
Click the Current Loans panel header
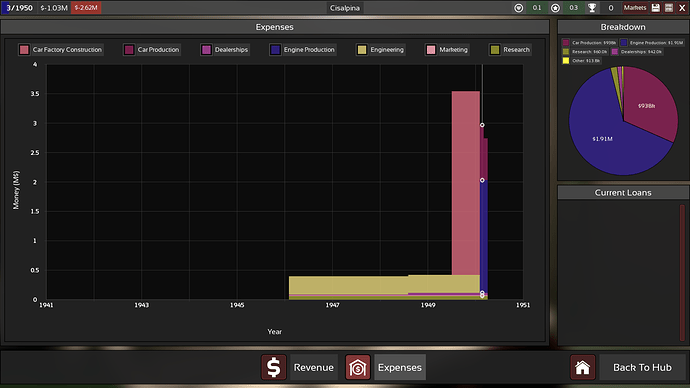[623, 192]
